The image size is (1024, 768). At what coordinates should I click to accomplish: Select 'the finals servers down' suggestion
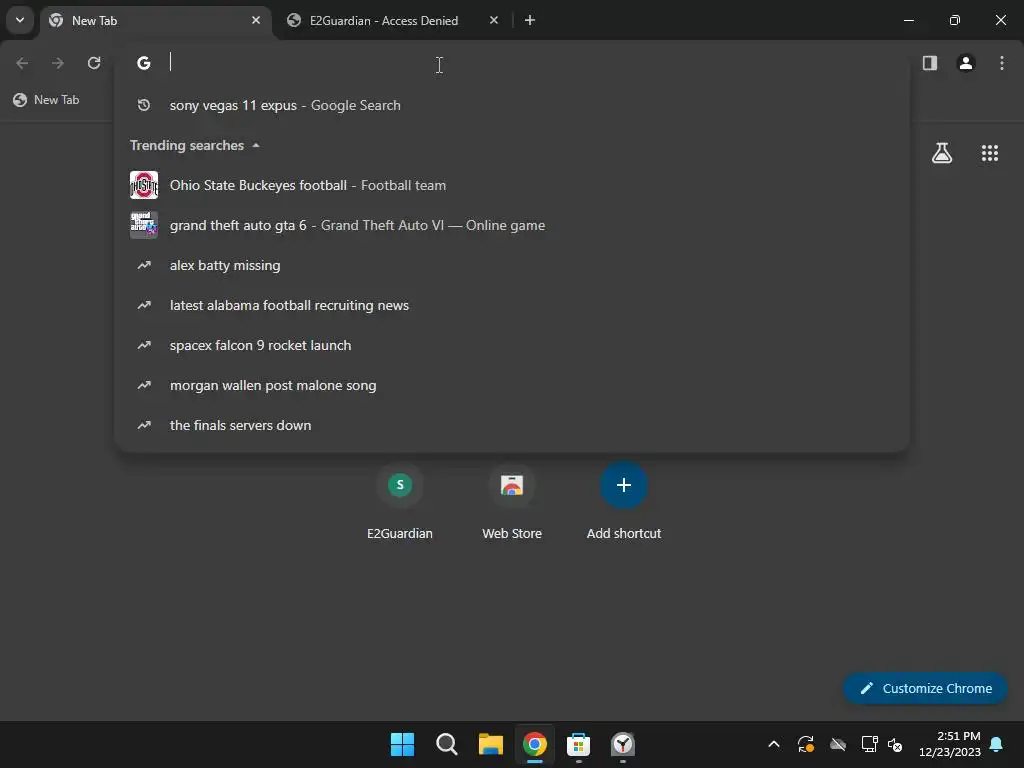click(512, 425)
